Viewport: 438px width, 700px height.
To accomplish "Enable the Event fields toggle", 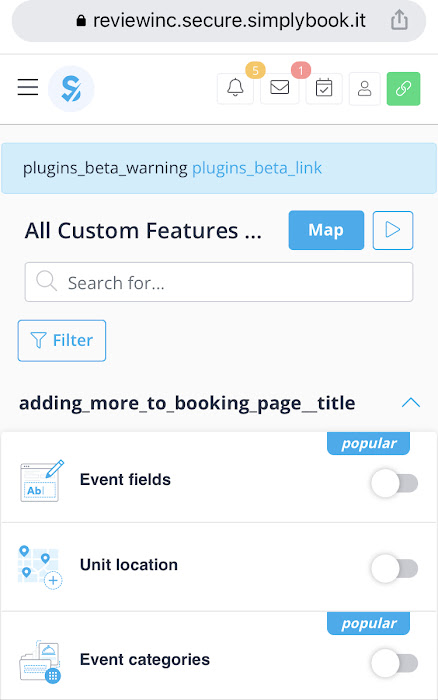I will (394, 483).
